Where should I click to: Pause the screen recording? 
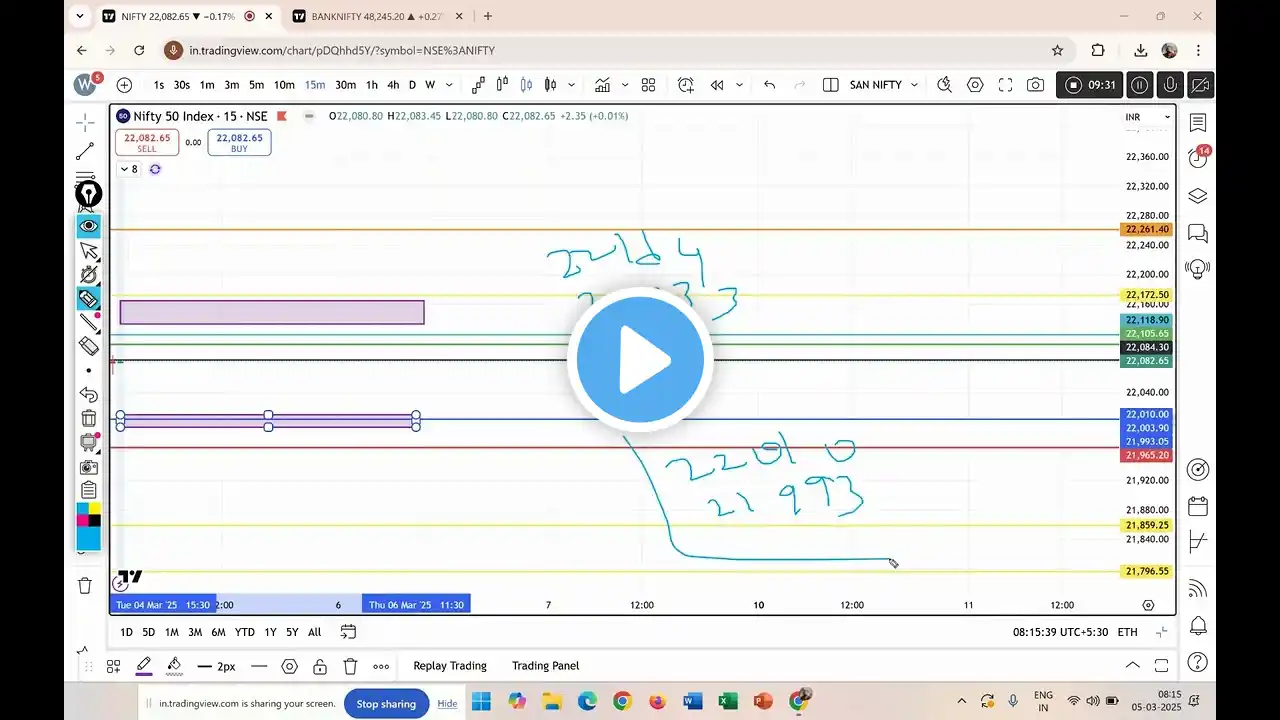[x=1139, y=85]
